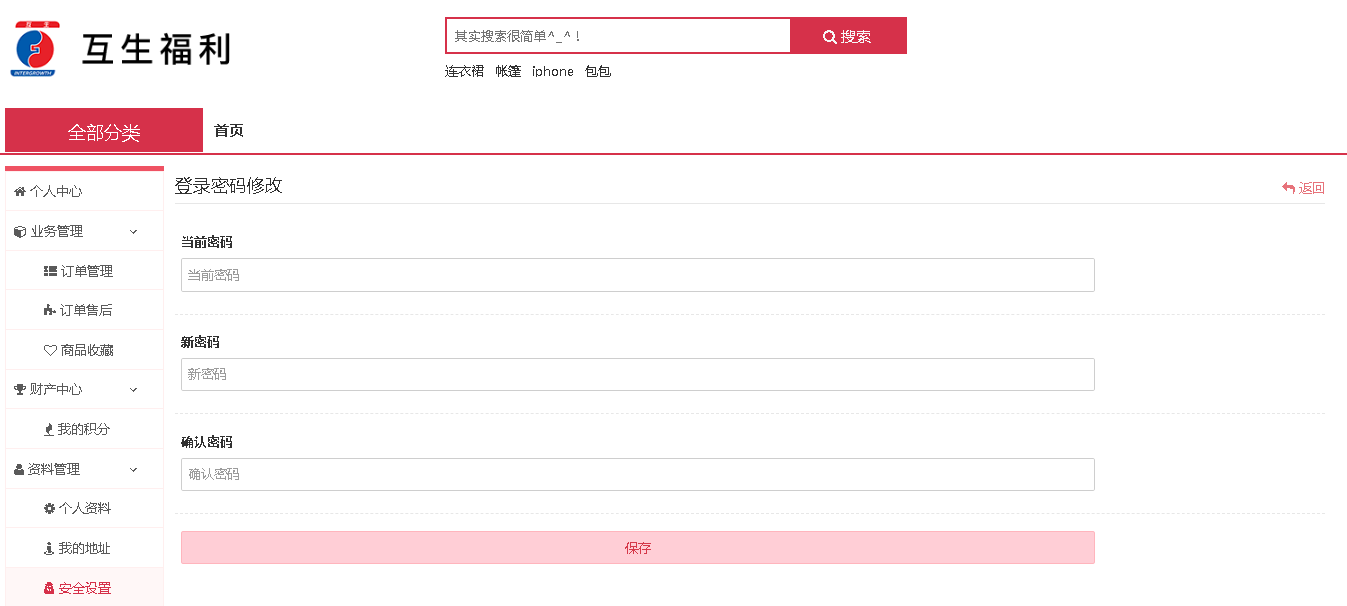Click the 互生福利 logo
1347x606 pixels.
pos(120,48)
